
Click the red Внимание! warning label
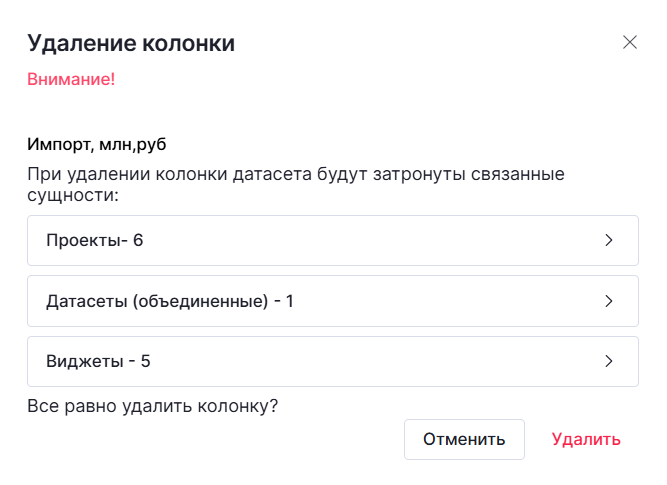tap(71, 79)
